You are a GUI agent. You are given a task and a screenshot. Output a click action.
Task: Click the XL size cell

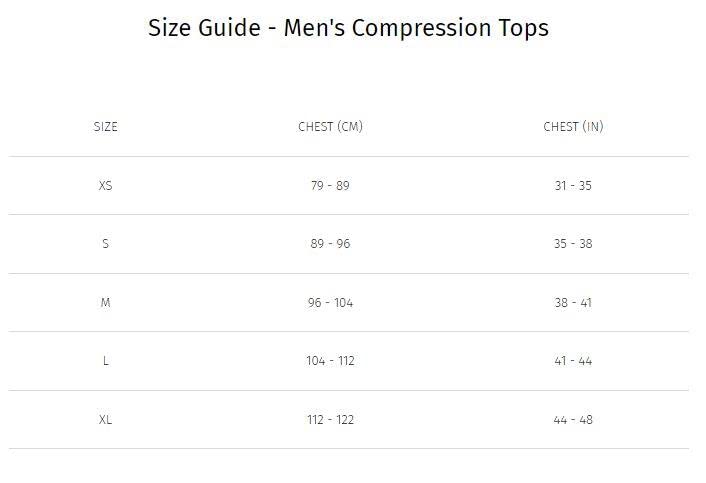pos(106,420)
